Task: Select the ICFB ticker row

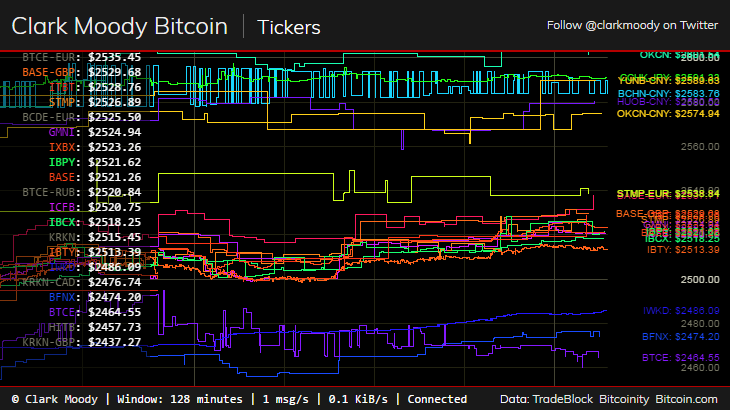Action: [95, 207]
